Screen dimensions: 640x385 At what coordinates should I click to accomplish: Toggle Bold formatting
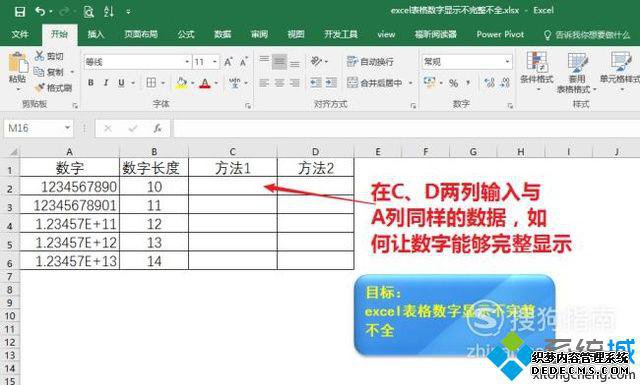coord(91,83)
